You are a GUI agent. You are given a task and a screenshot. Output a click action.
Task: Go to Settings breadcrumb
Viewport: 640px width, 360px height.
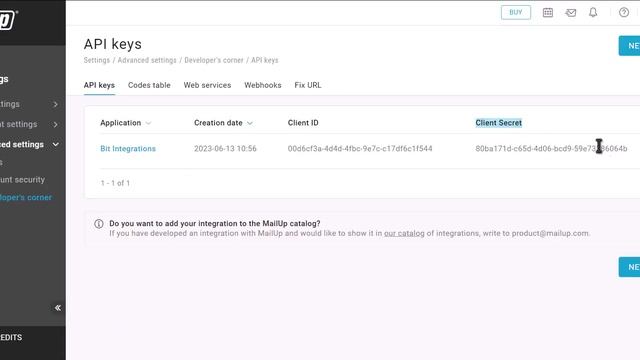click(x=97, y=60)
